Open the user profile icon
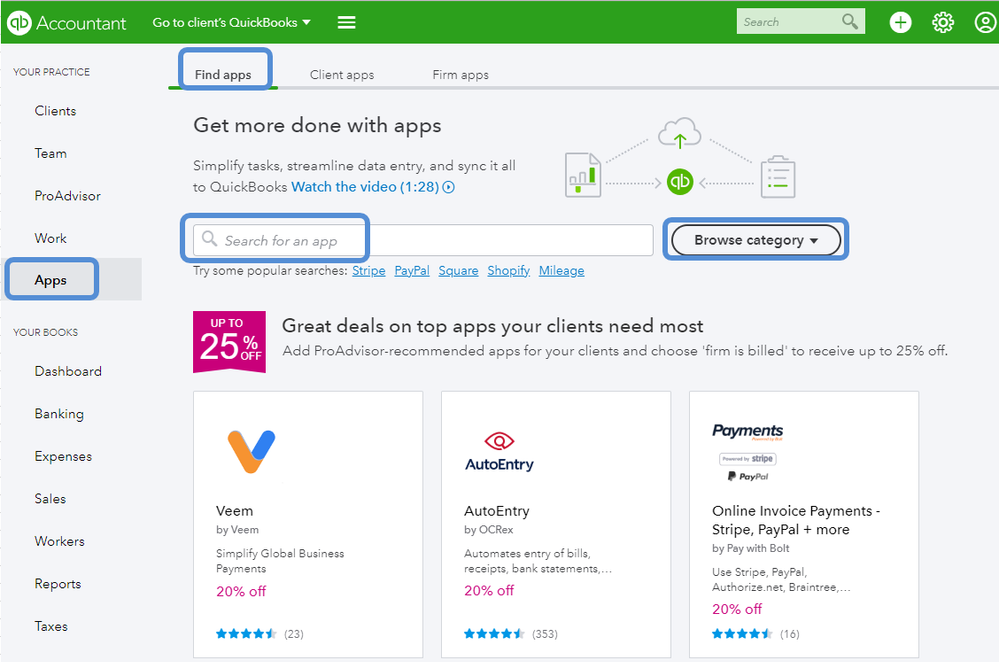The height and width of the screenshot is (662, 999). [985, 23]
